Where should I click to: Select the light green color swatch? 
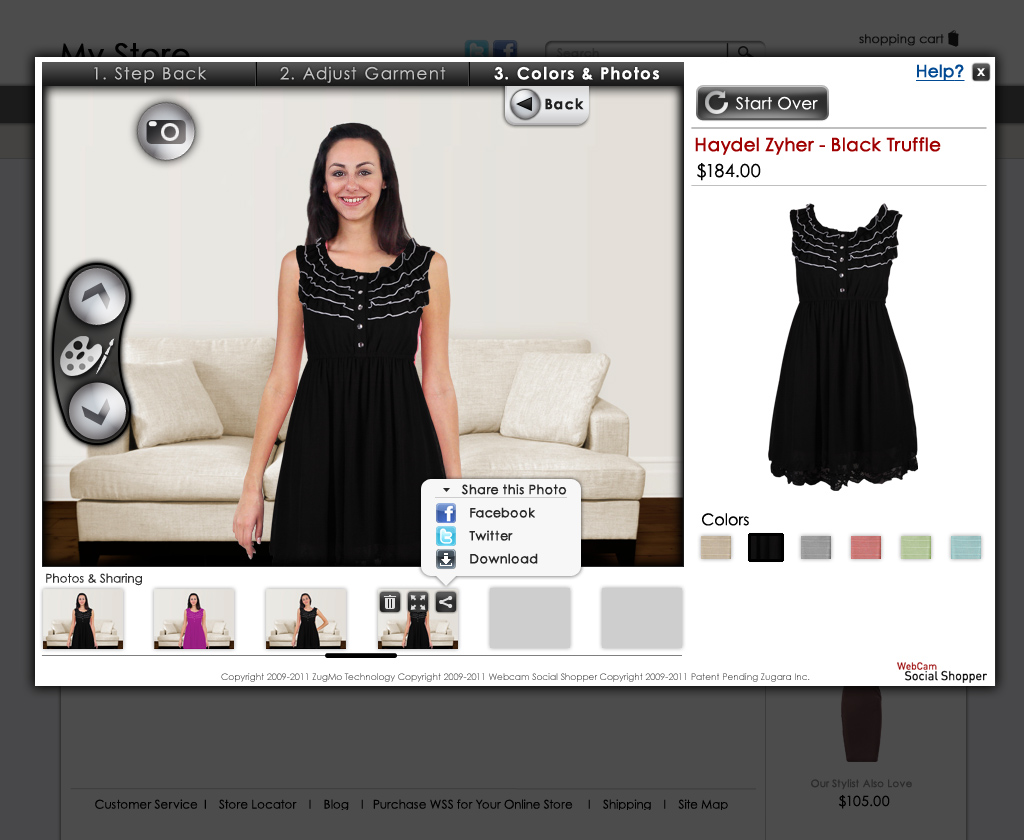916,547
